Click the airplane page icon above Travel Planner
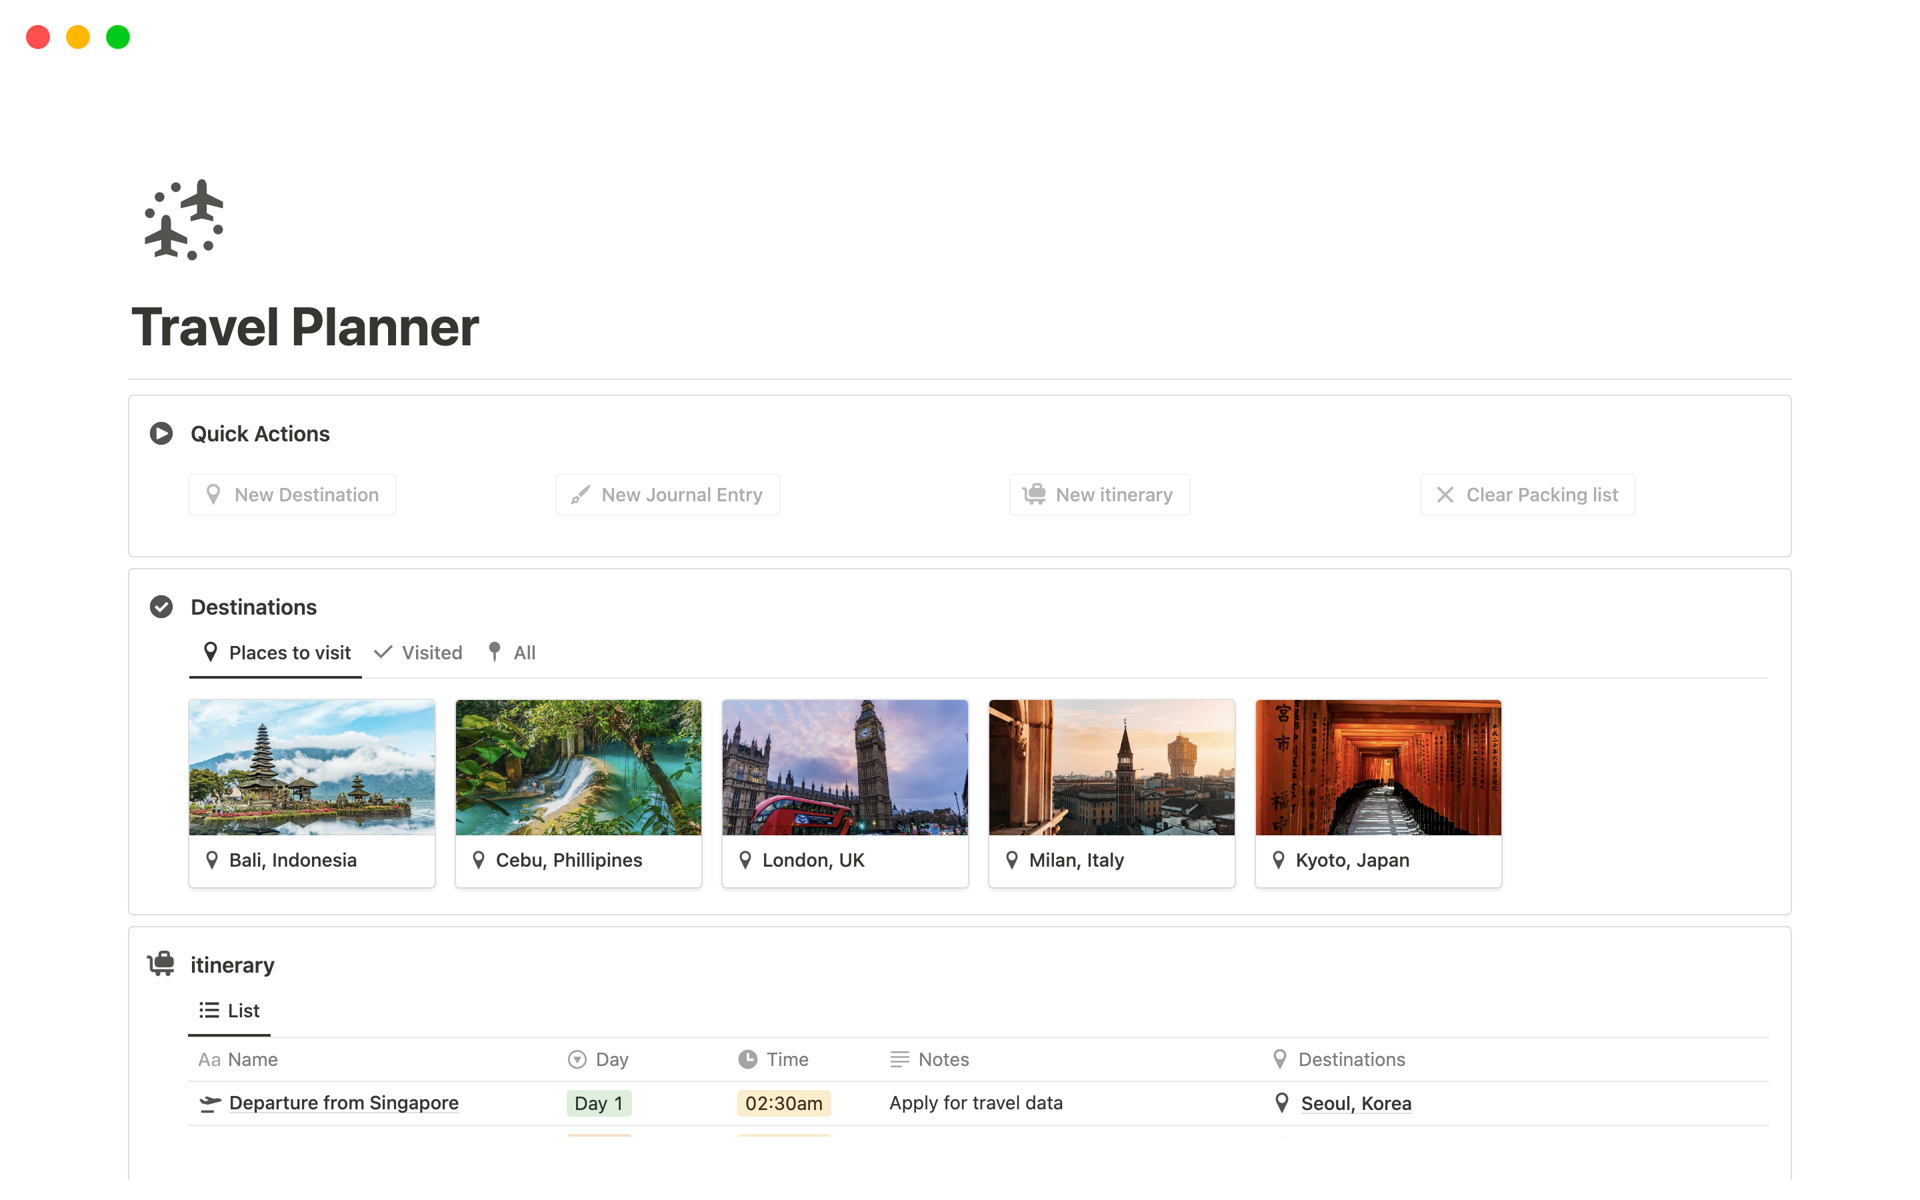Screen dimensions: 1920x1200 point(185,220)
